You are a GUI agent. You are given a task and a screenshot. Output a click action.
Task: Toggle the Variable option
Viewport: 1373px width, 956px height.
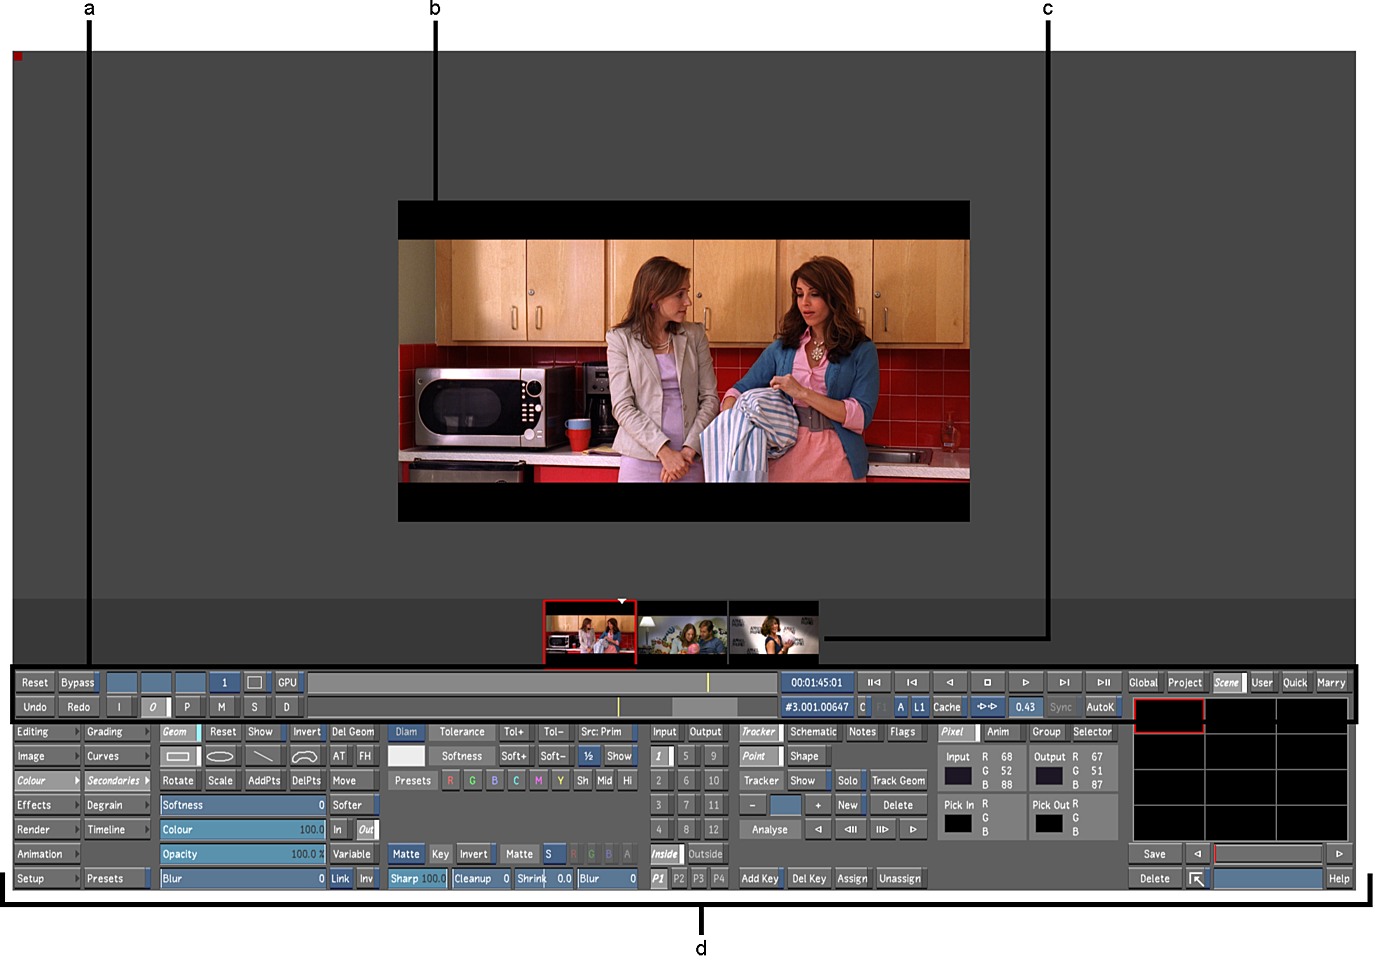point(353,854)
